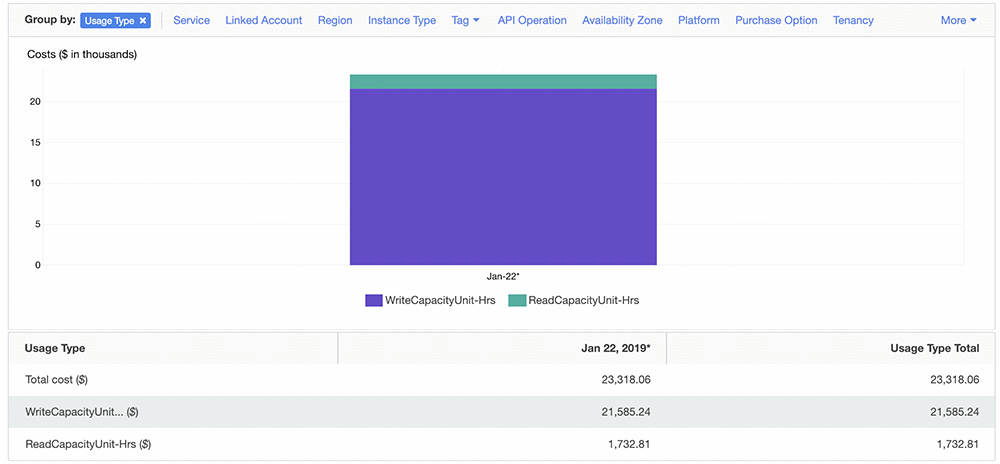Viewport: 1000px width, 464px height.
Task: Click the purple WriteCapacityUnit-Hrs legend swatch
Action: (x=374, y=300)
